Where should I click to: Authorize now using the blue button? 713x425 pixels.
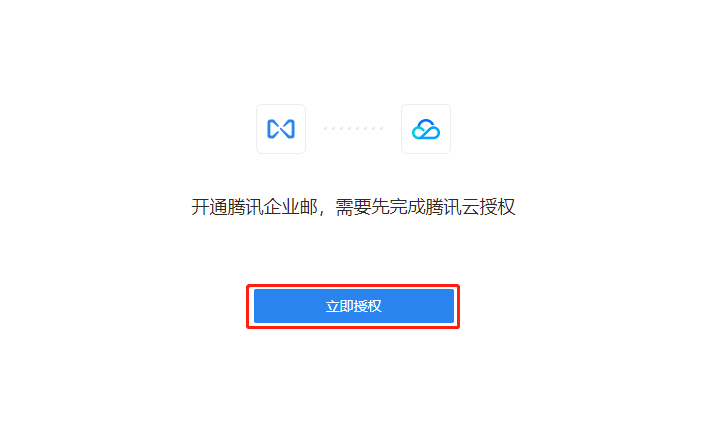pos(354,306)
